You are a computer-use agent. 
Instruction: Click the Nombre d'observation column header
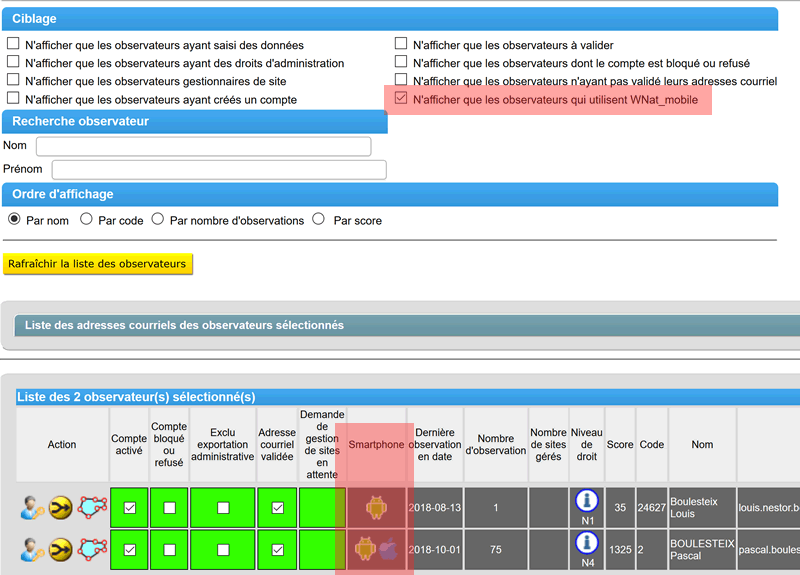pyautogui.click(x=495, y=444)
